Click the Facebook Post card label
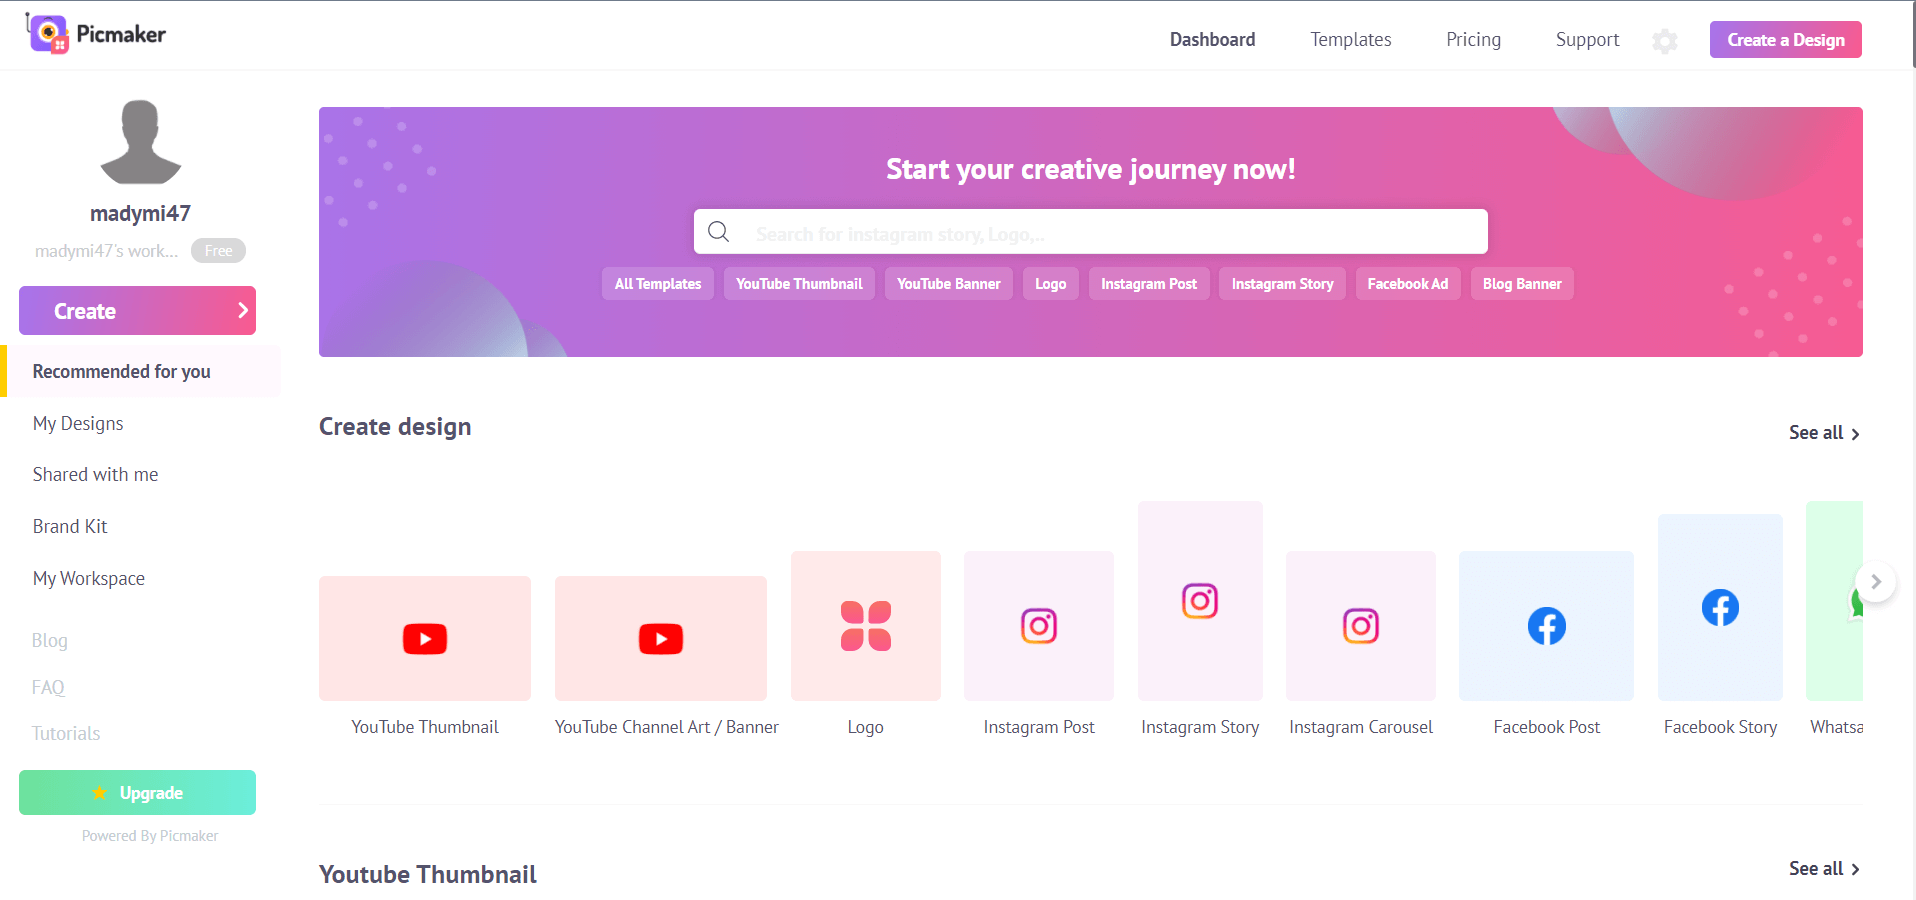Viewport: 1916px width, 900px height. click(1547, 727)
